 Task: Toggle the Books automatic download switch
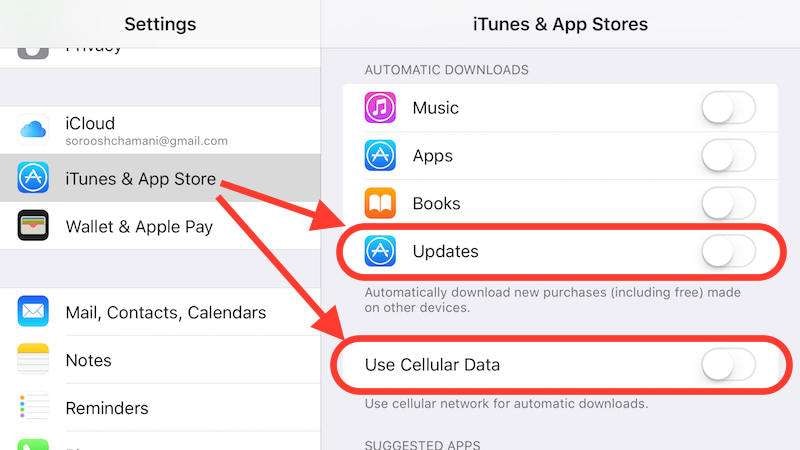pyautogui.click(x=728, y=203)
